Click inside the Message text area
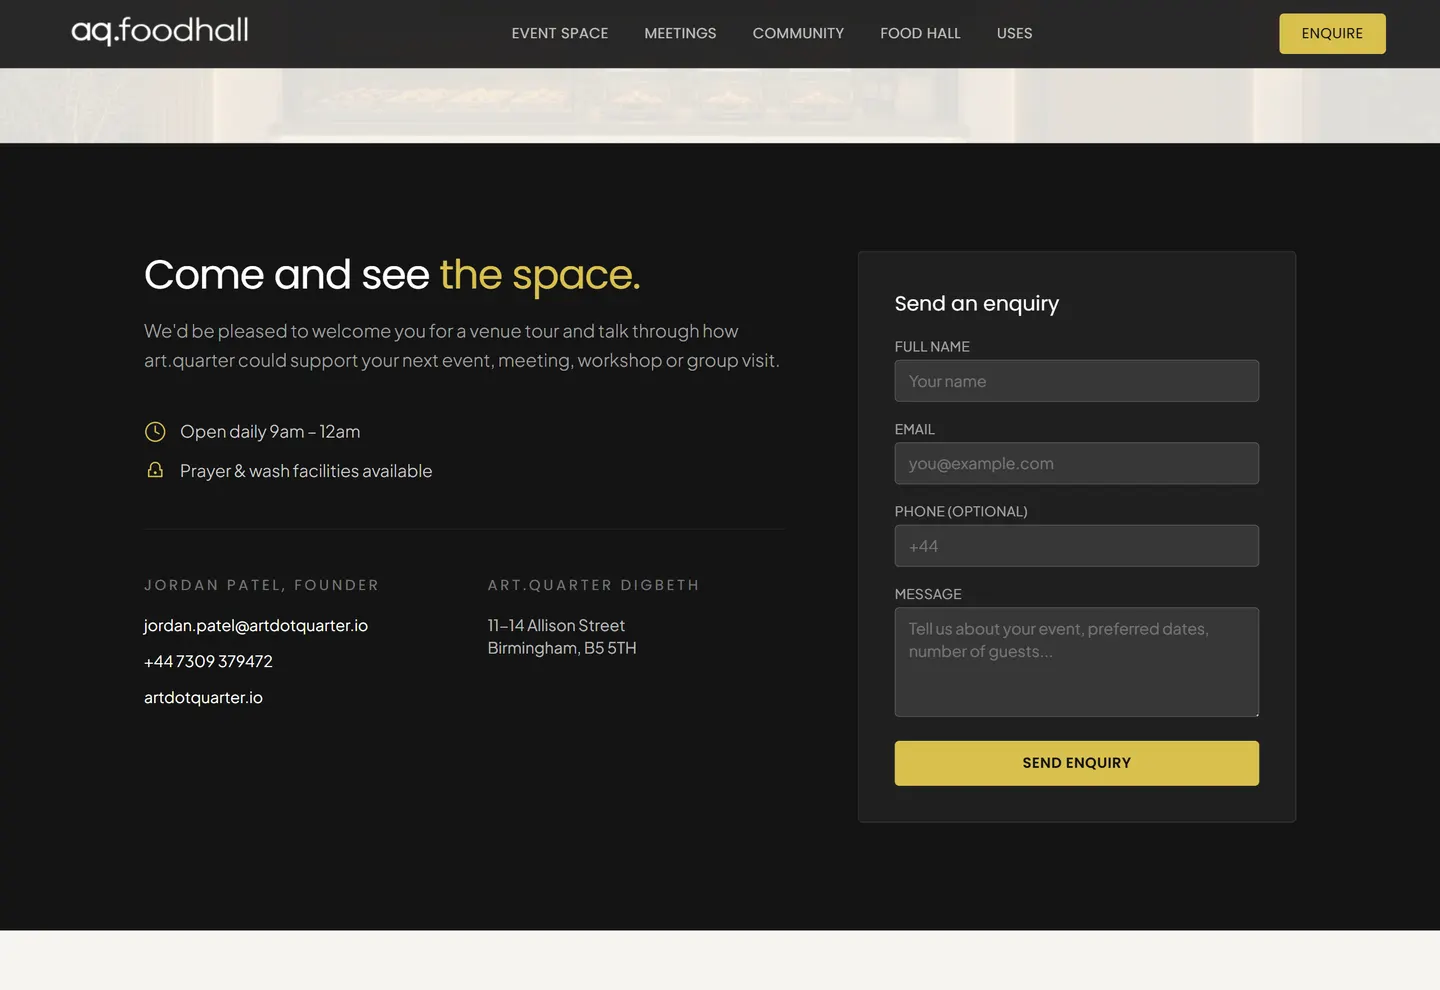Image resolution: width=1440 pixels, height=990 pixels. (1076, 662)
